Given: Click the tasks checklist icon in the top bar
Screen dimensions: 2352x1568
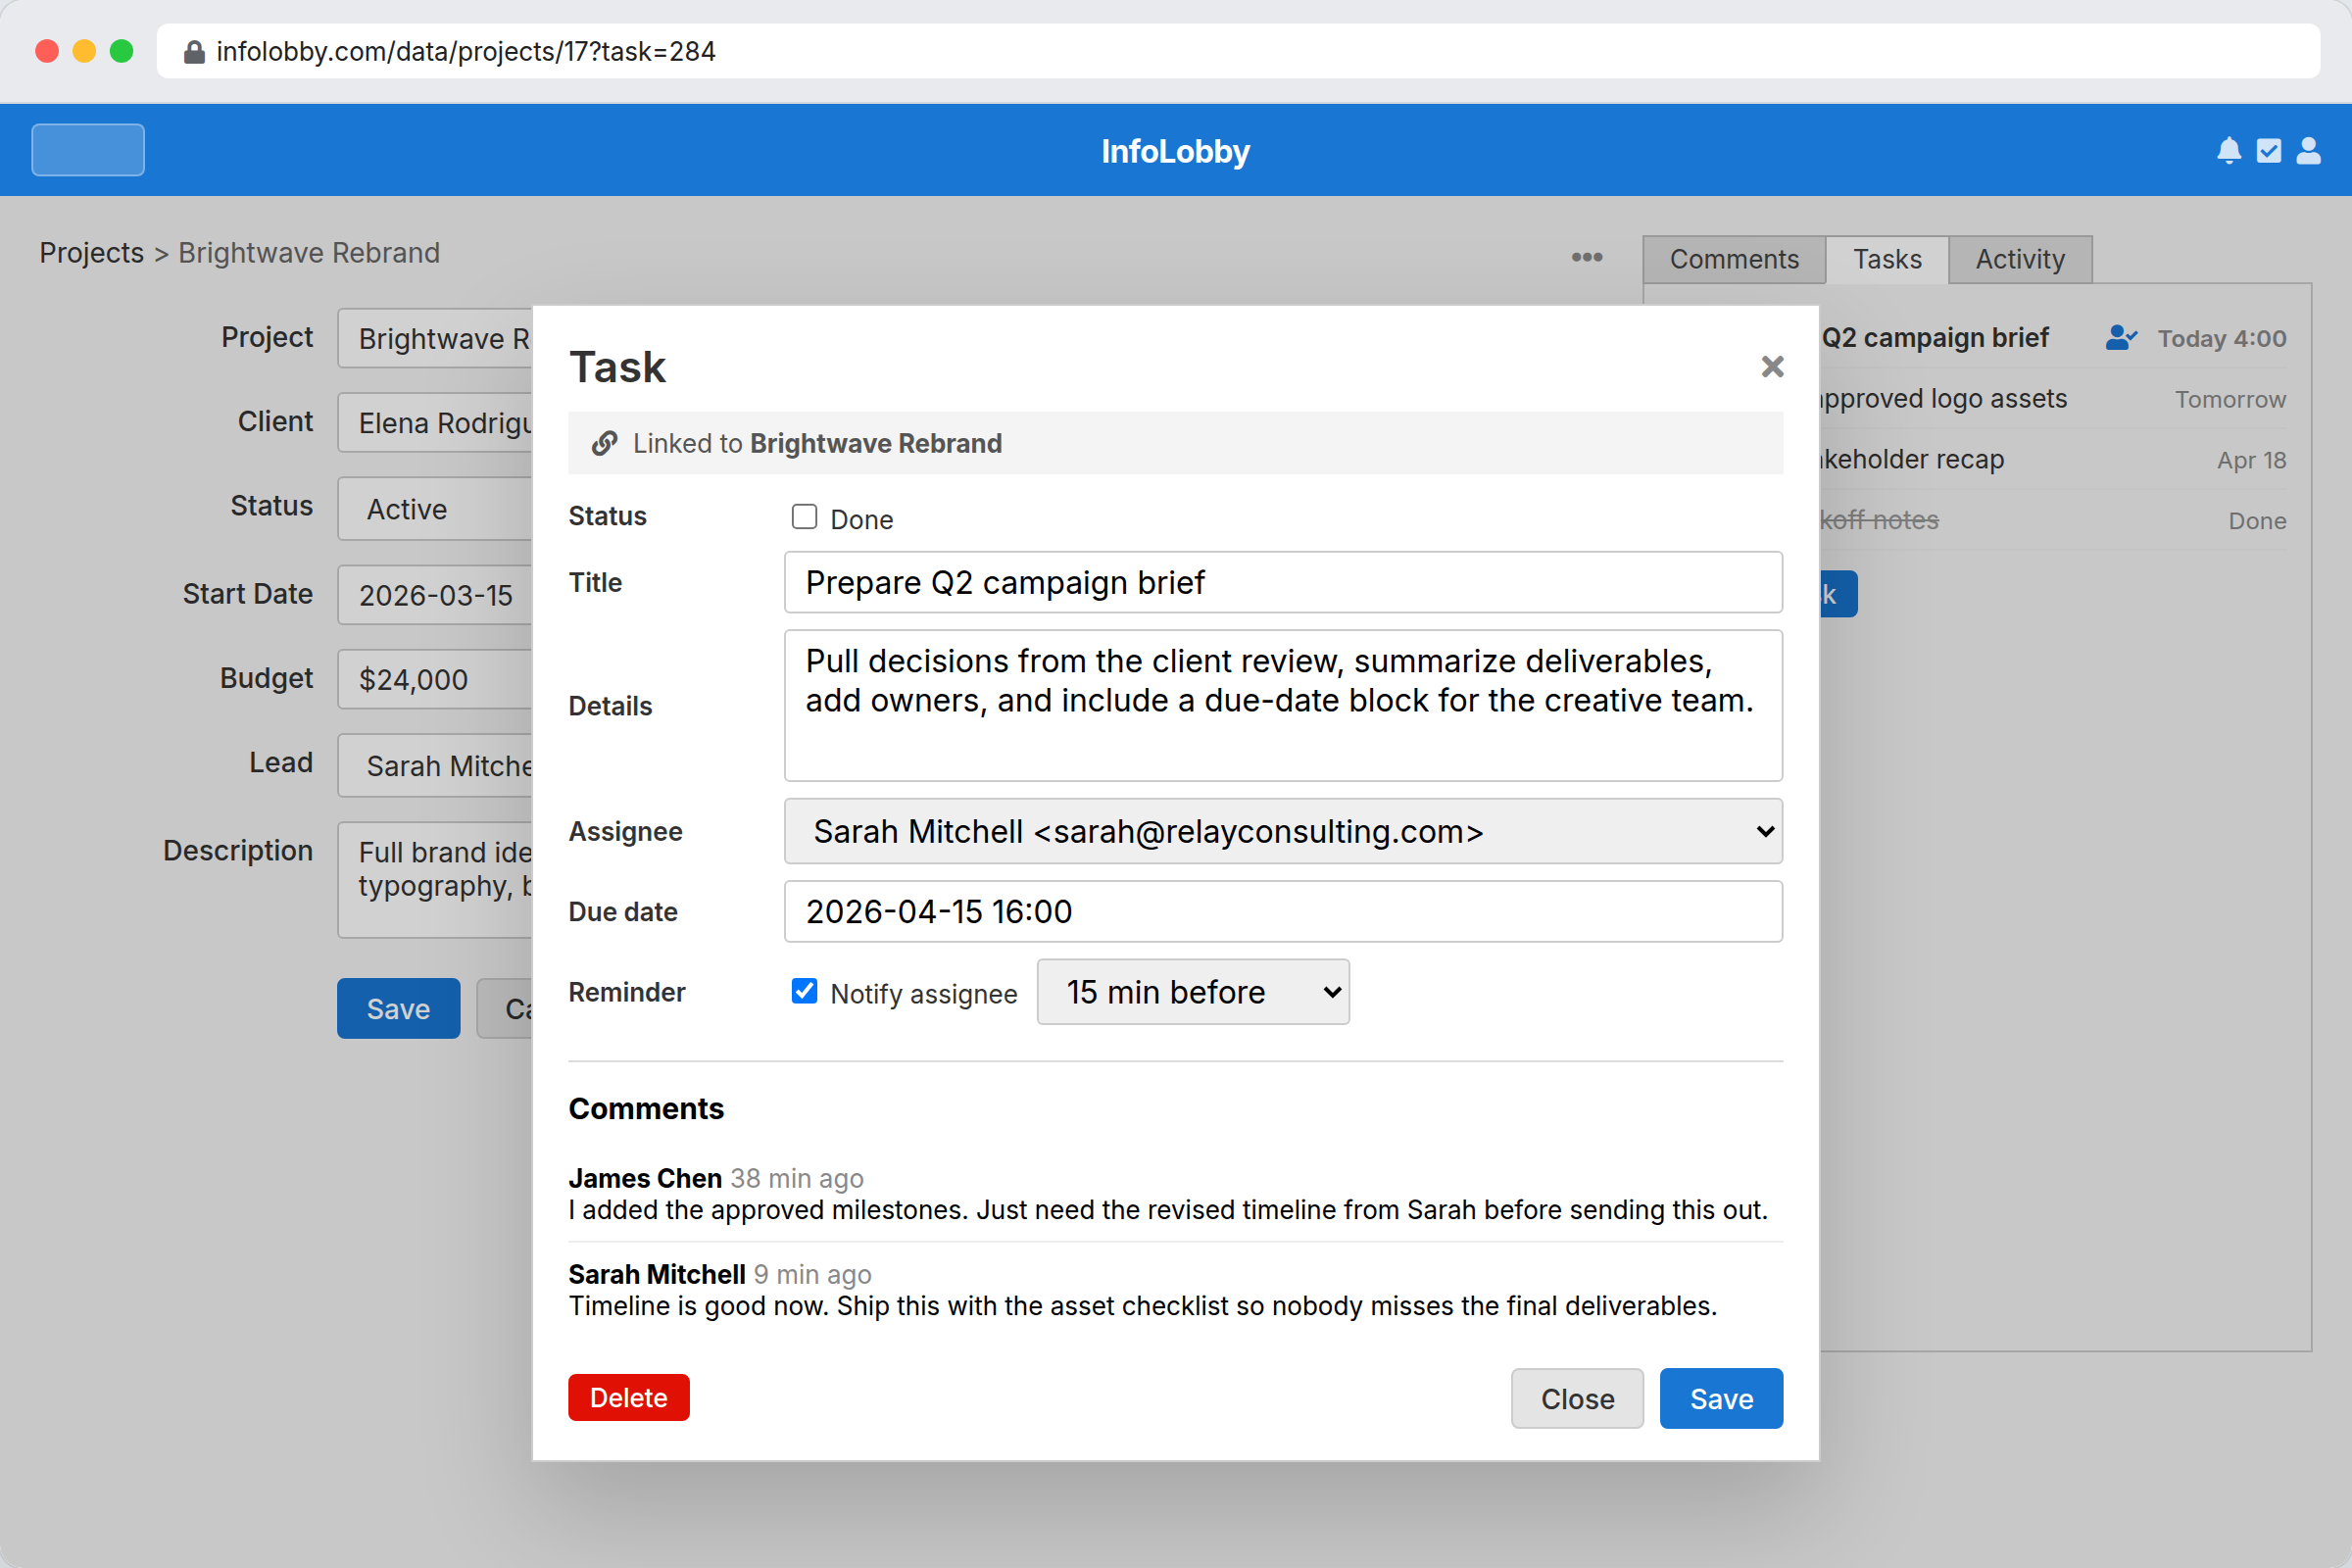Looking at the screenshot, I should 2268,150.
